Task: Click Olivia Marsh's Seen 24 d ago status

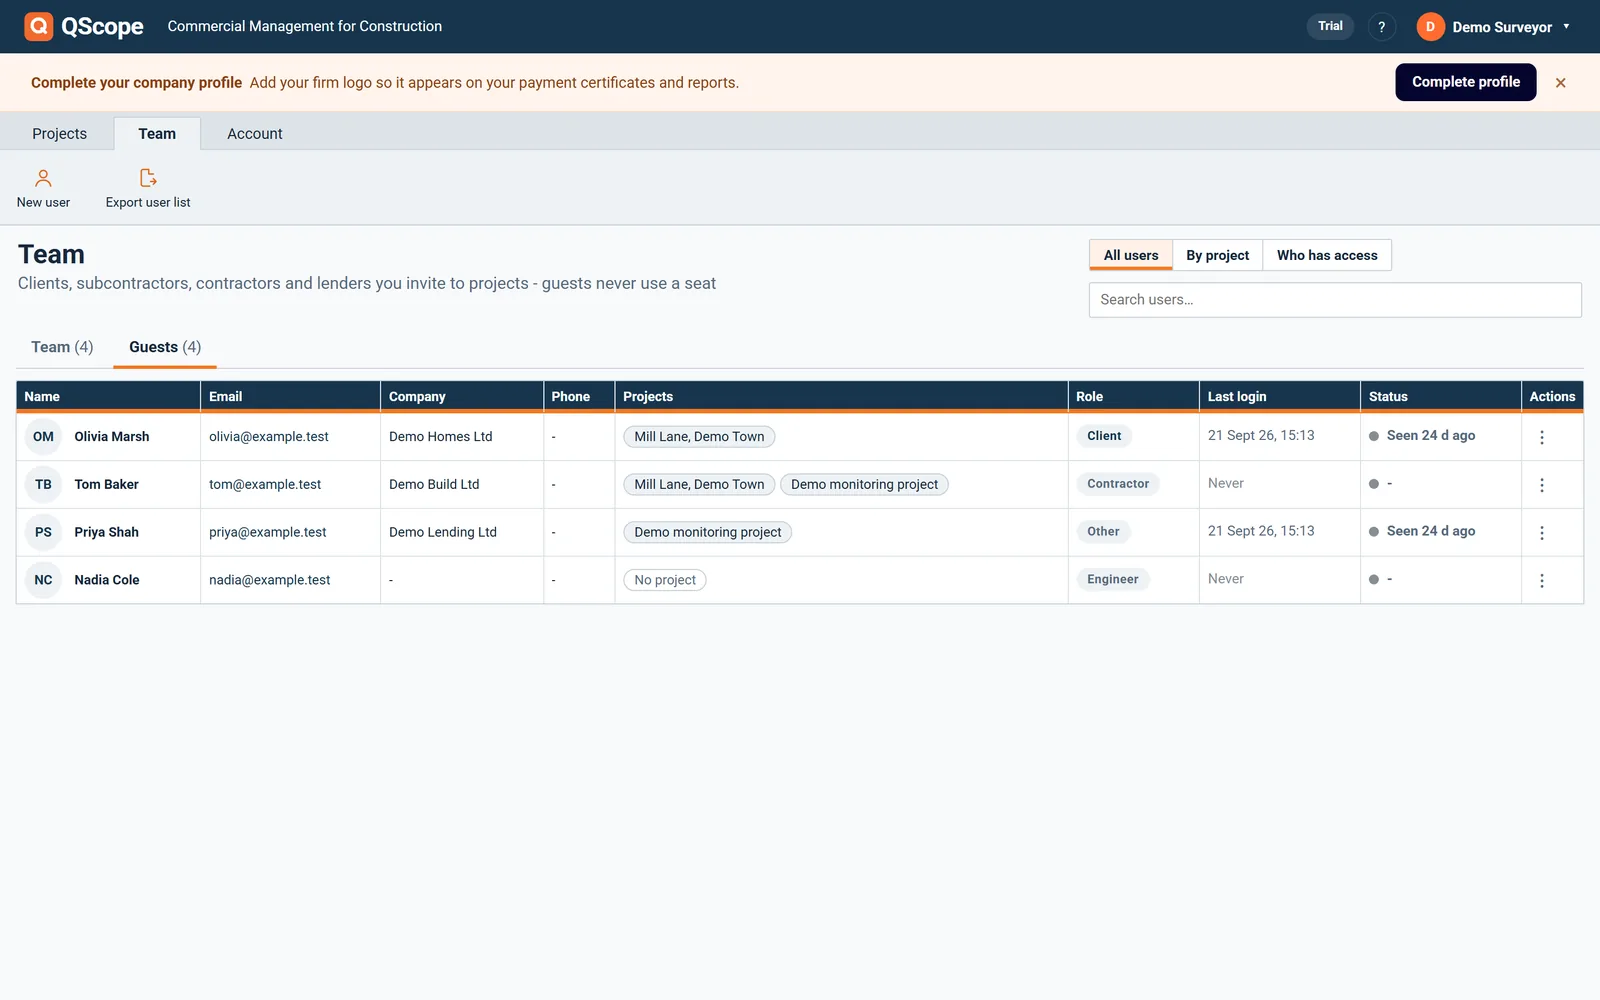Action: click(1422, 436)
